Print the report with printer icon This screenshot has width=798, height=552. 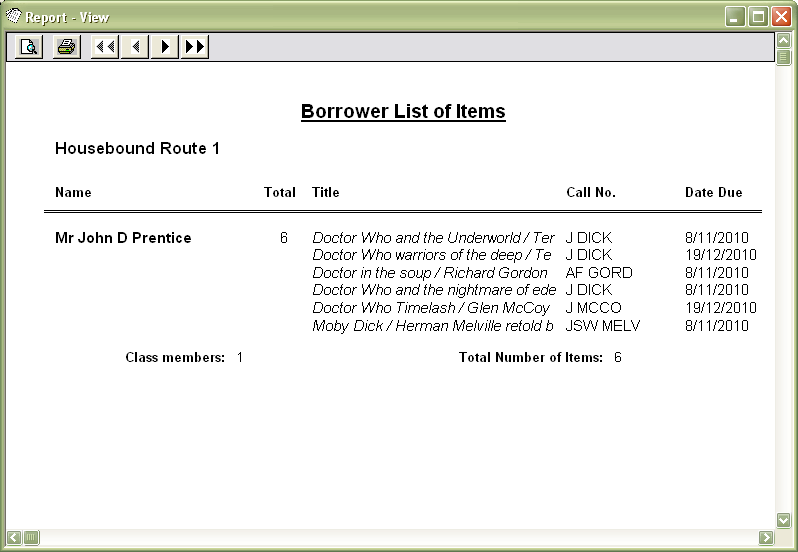click(x=67, y=47)
